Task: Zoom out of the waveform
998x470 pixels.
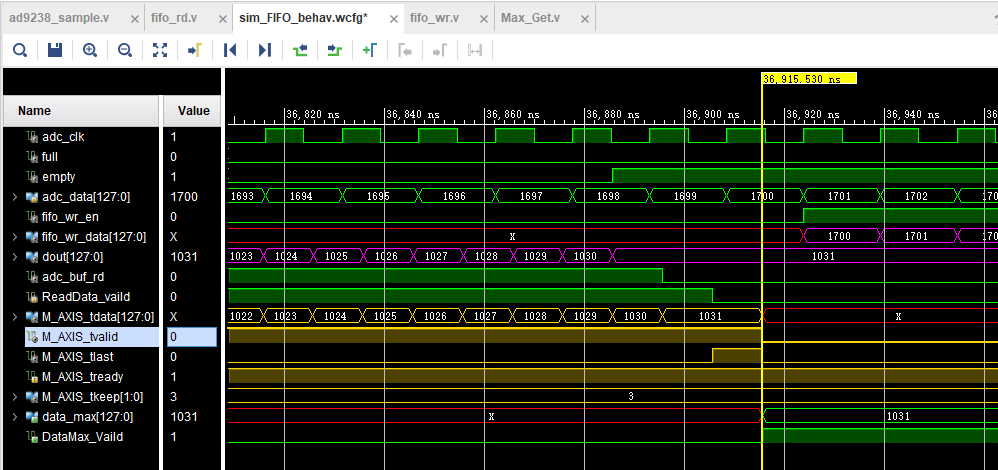Action: pyautogui.click(x=125, y=50)
